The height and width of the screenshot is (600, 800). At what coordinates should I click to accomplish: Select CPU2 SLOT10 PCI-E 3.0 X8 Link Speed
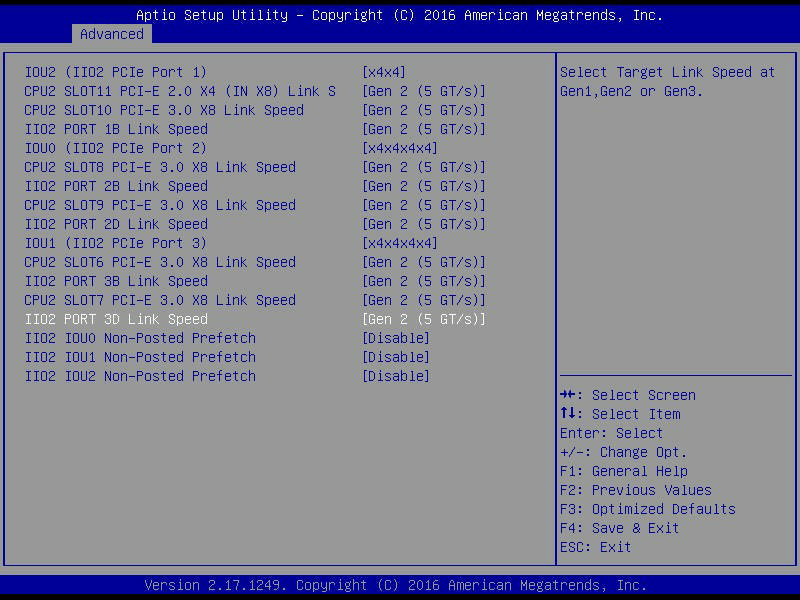click(x=164, y=110)
